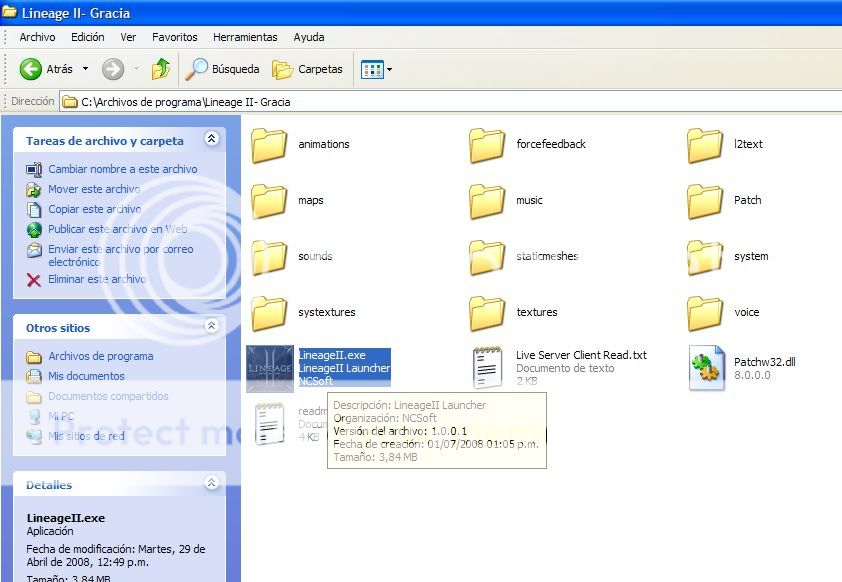Click the address bar path field
Image resolution: width=842 pixels, height=582 pixels.
tap(451, 101)
